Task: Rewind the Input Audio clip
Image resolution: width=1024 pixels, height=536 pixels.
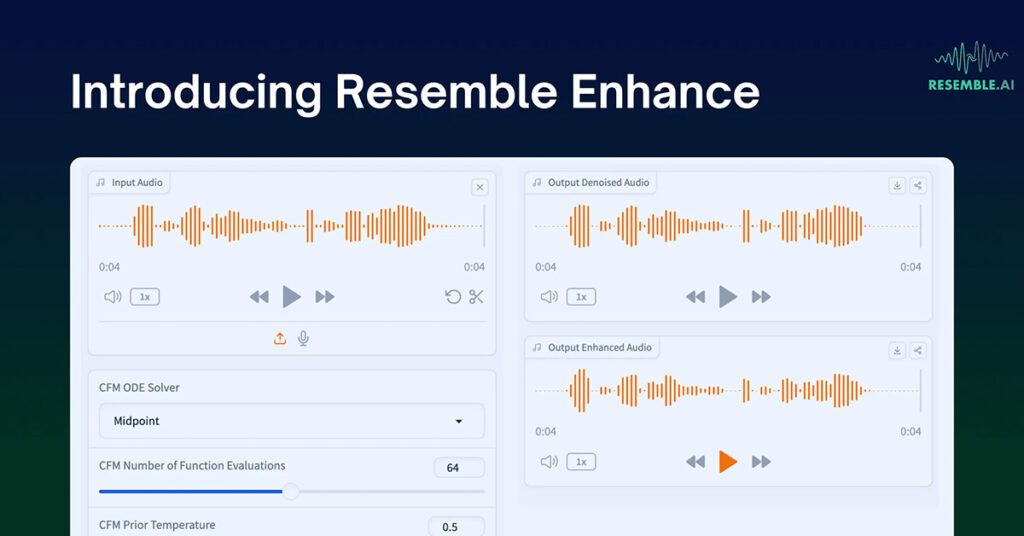Action: tap(259, 297)
